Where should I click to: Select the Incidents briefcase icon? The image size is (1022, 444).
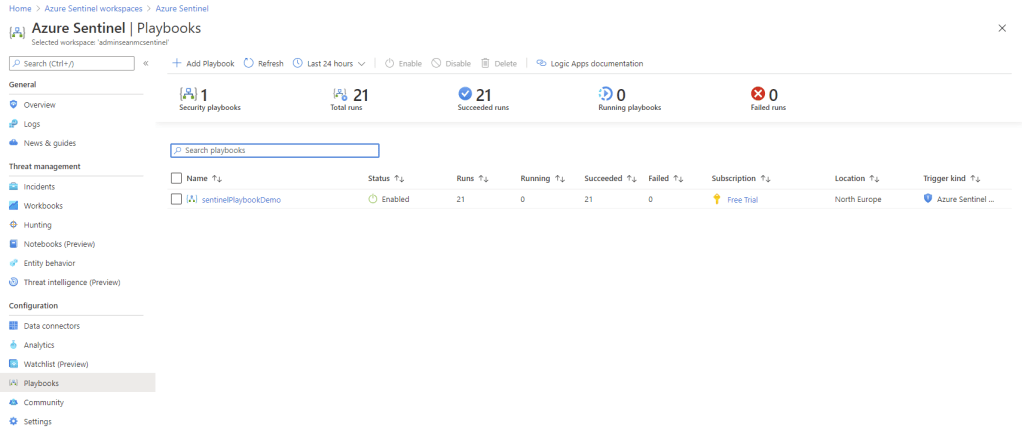(13, 186)
